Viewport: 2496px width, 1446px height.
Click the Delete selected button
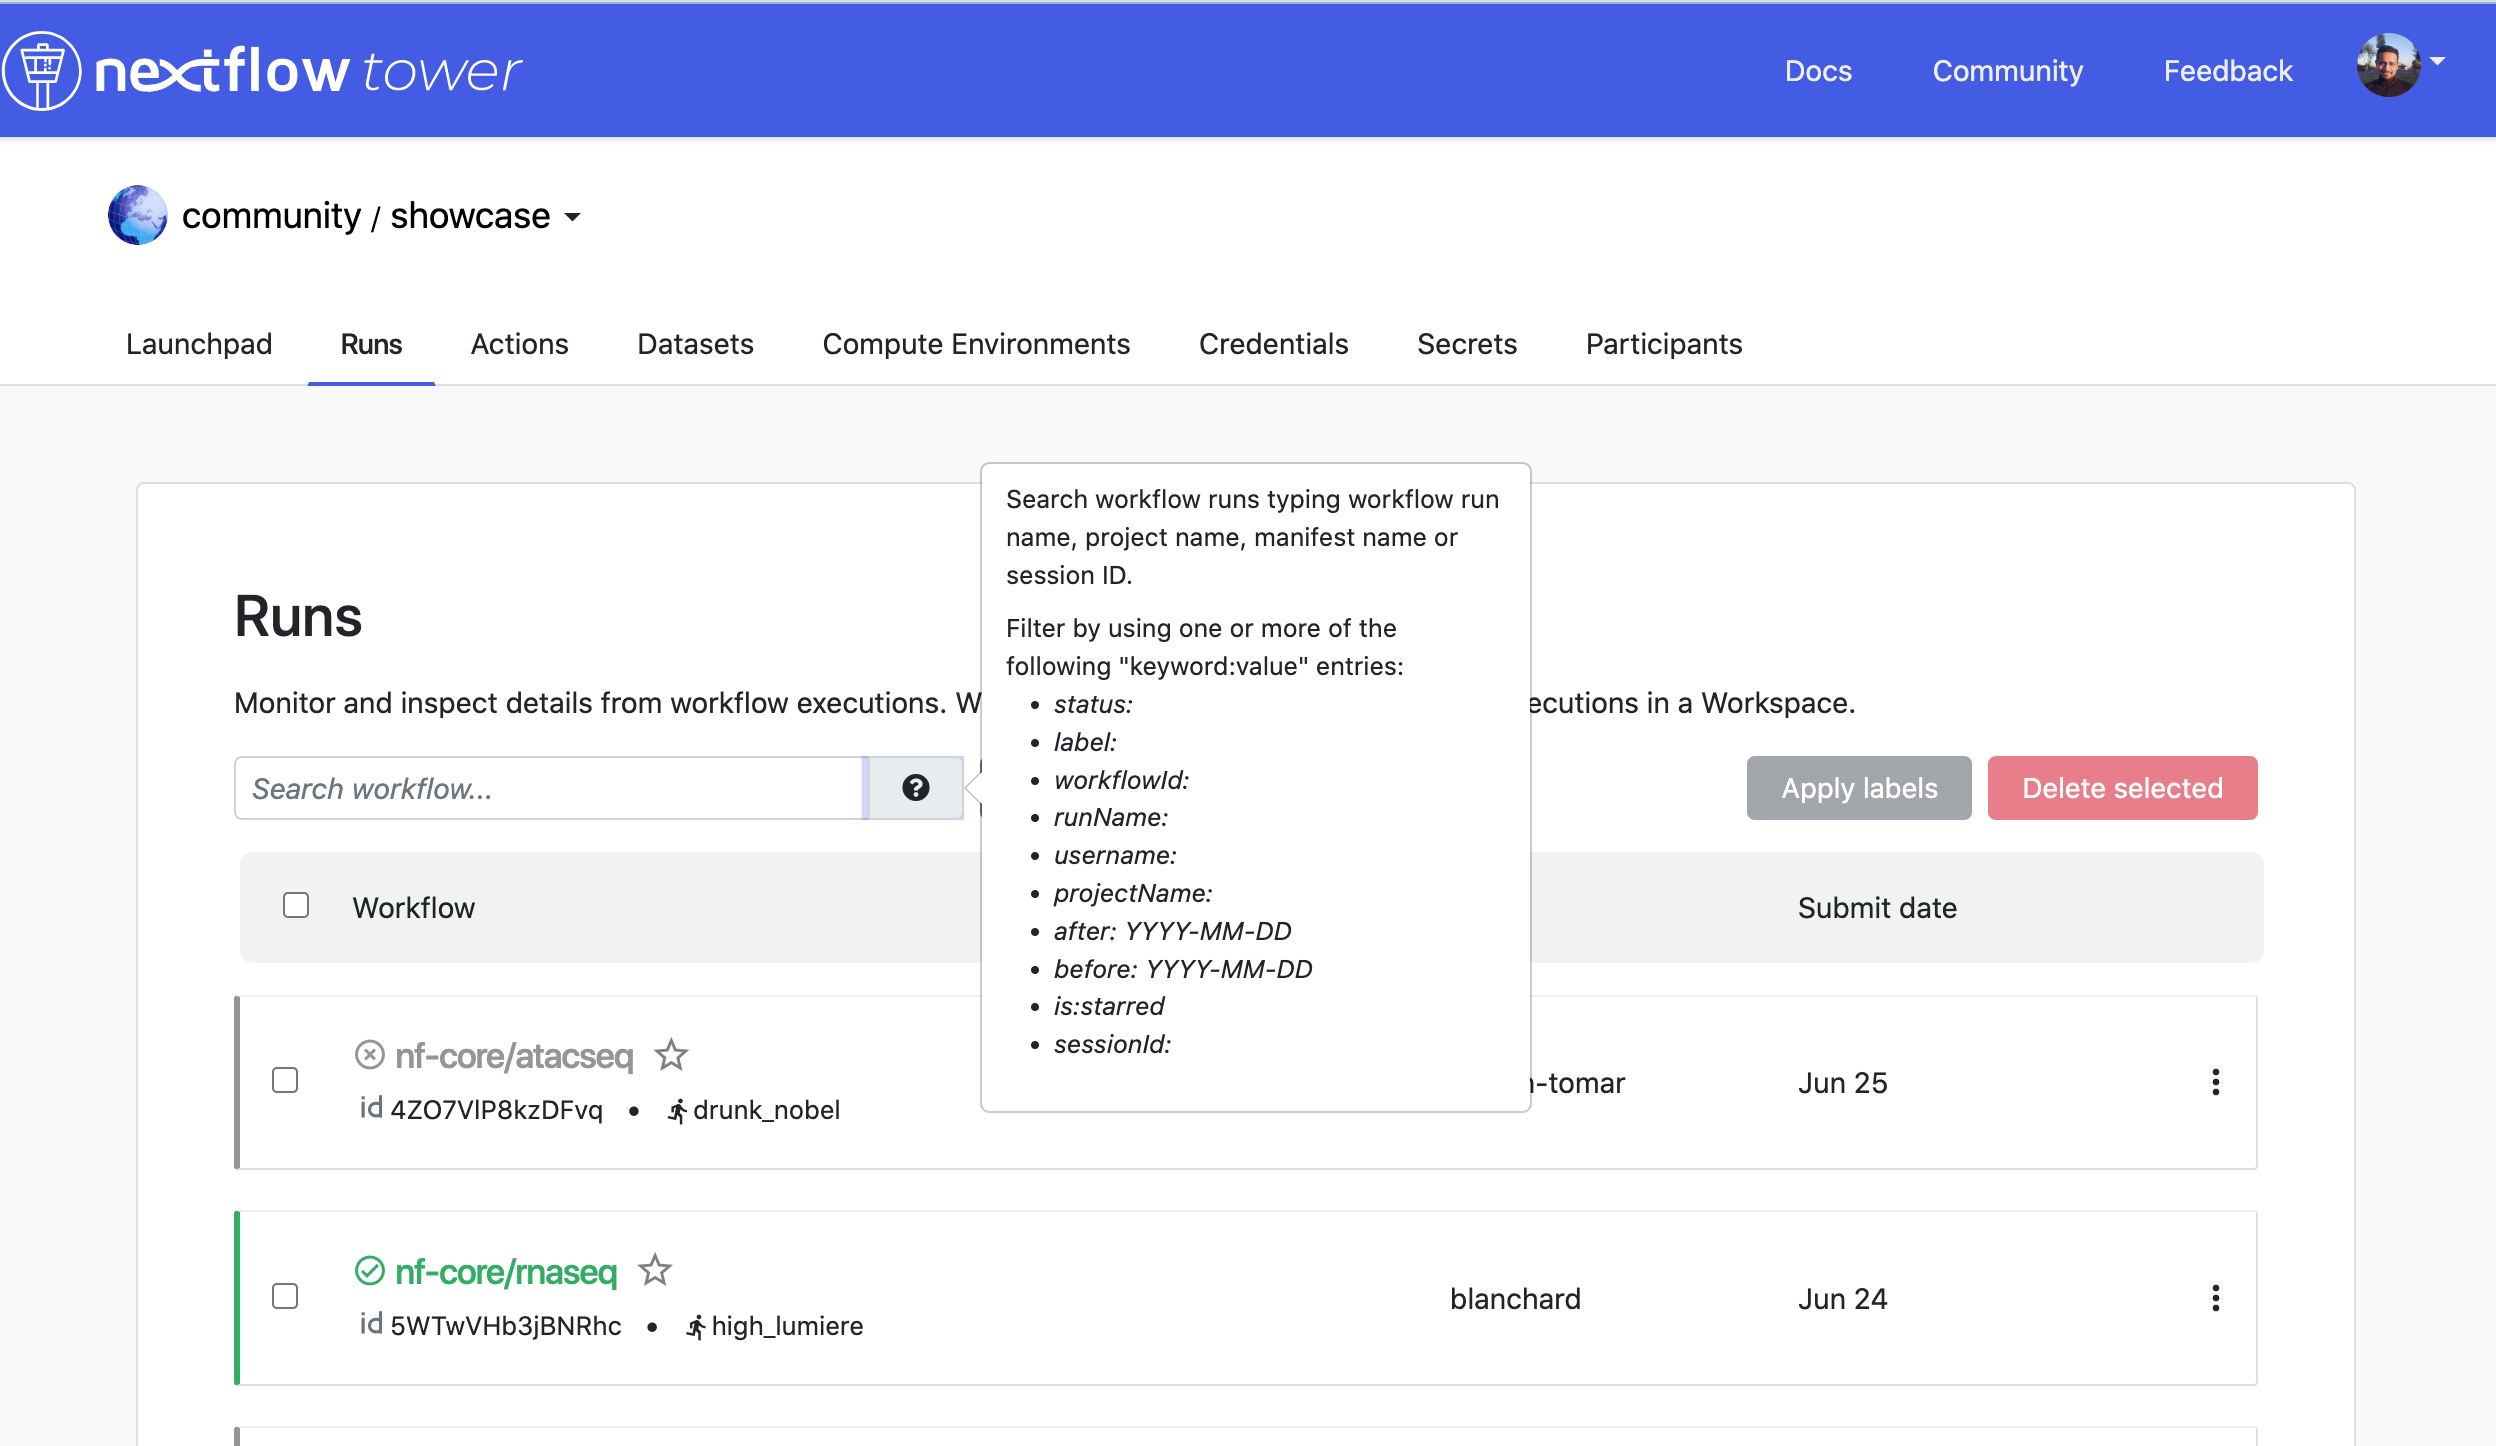[2122, 788]
